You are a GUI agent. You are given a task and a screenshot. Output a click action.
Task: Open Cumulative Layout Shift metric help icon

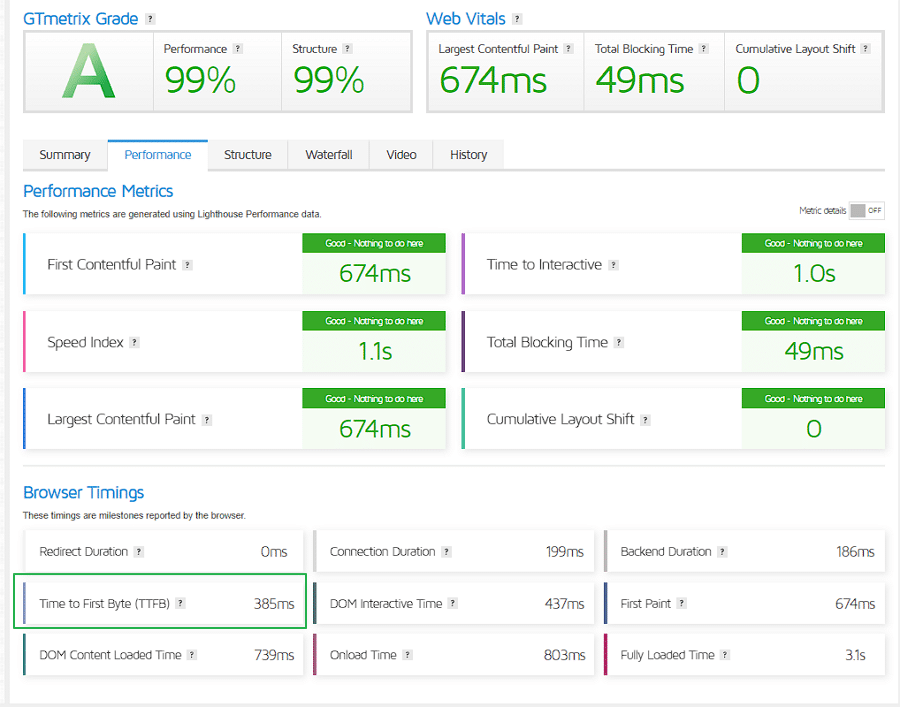(645, 420)
